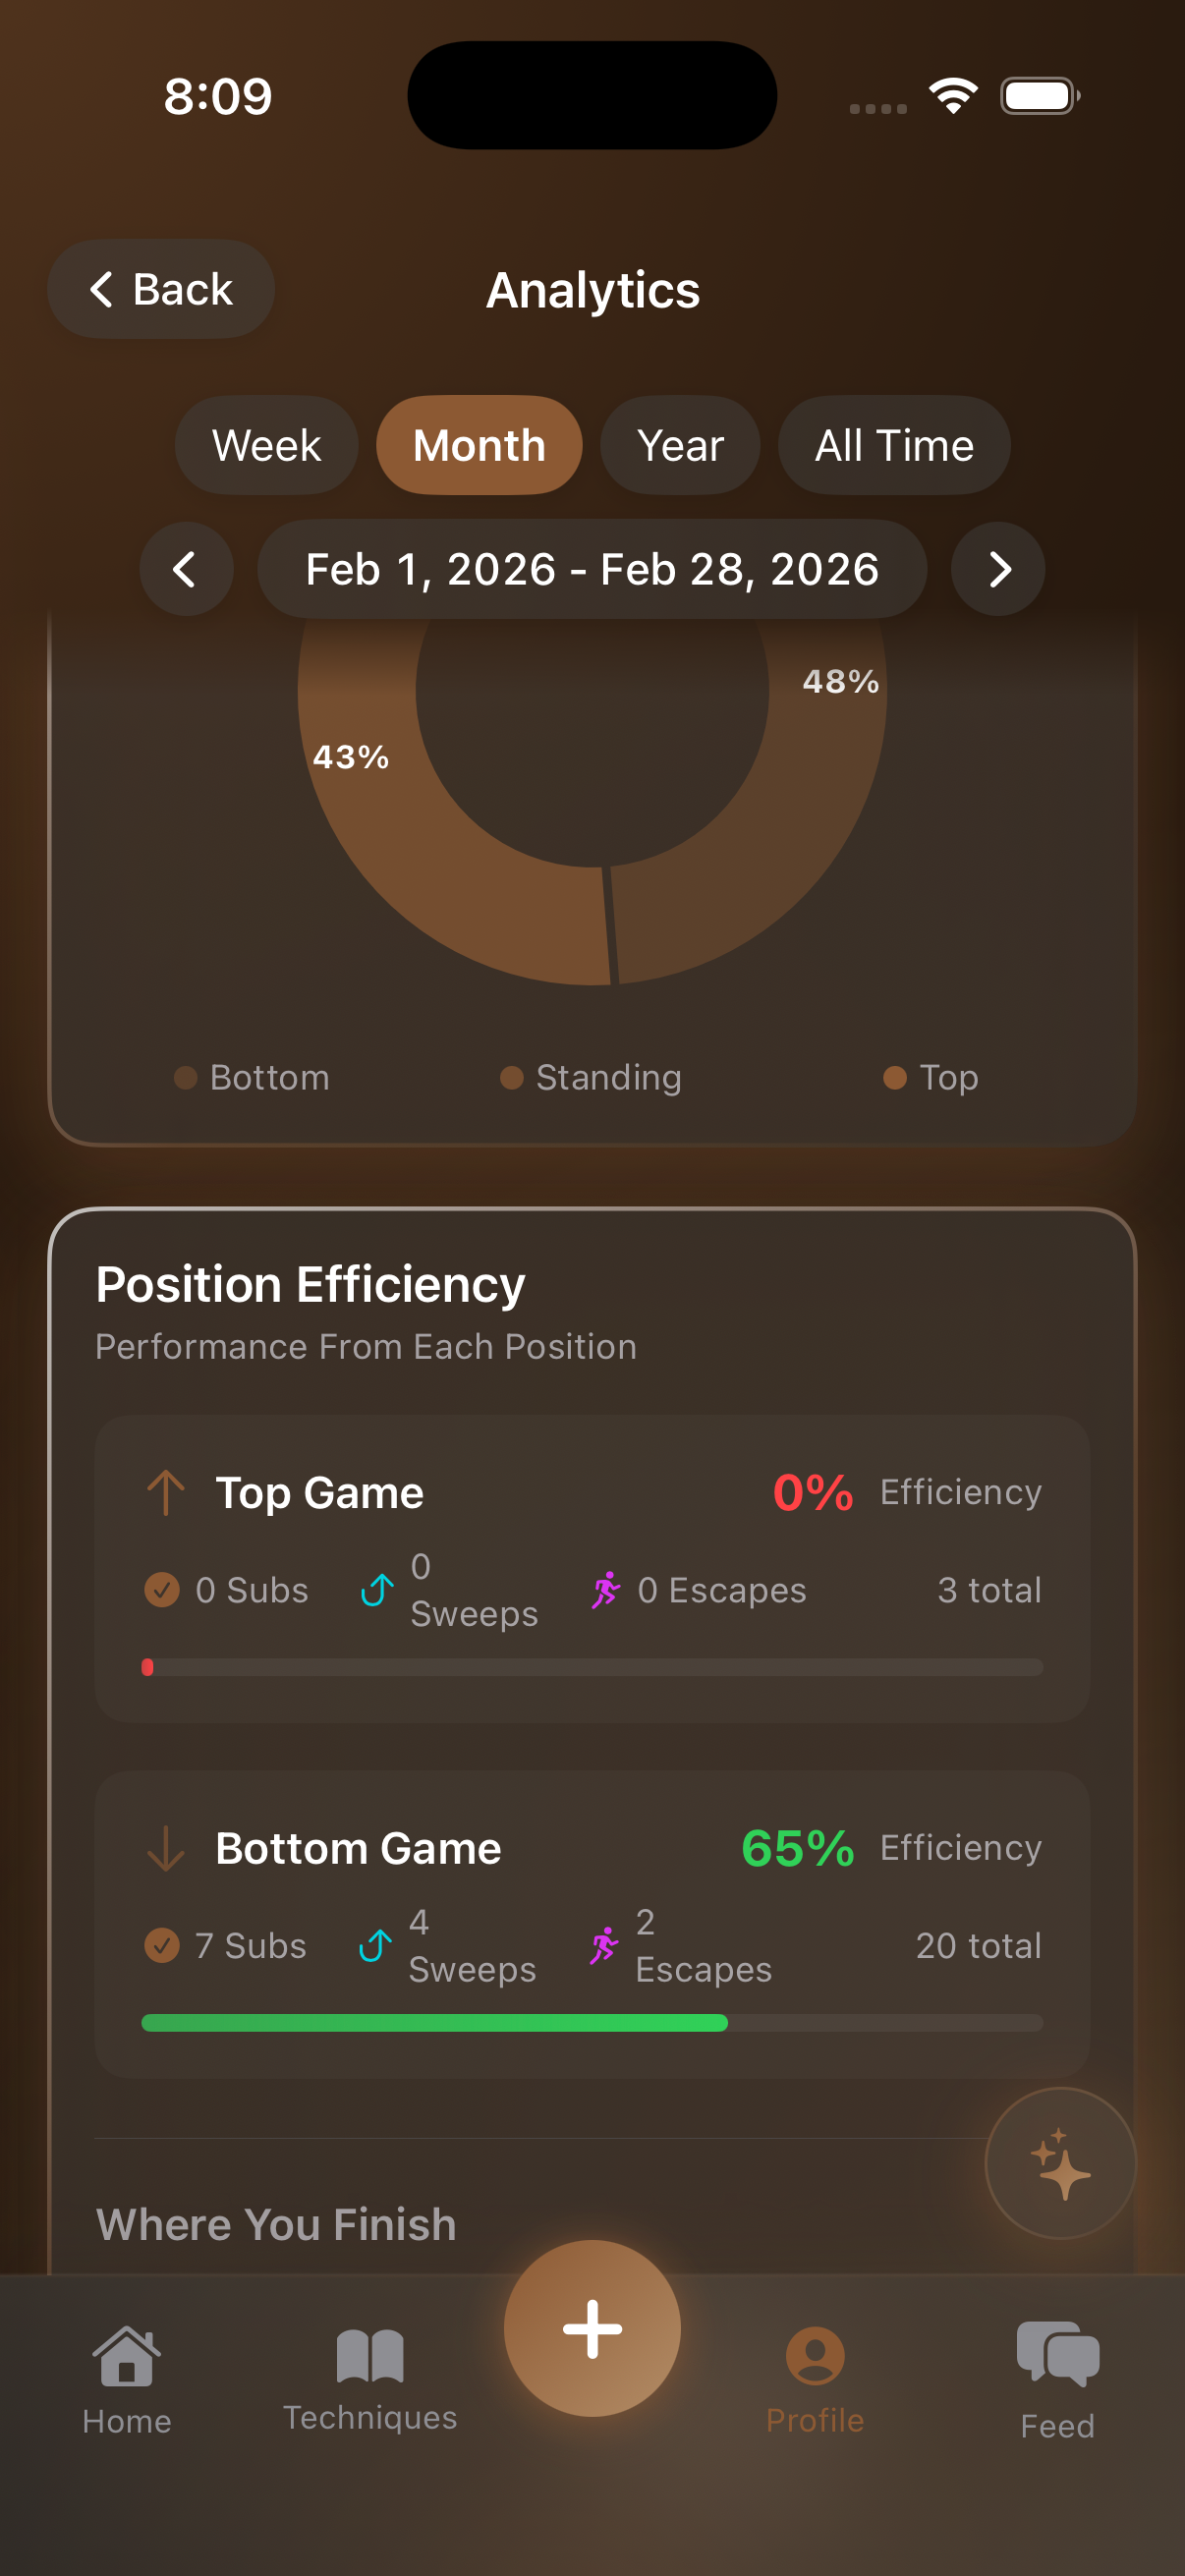1185x2576 pixels.
Task: Switch to the Year filter
Action: pos(680,445)
